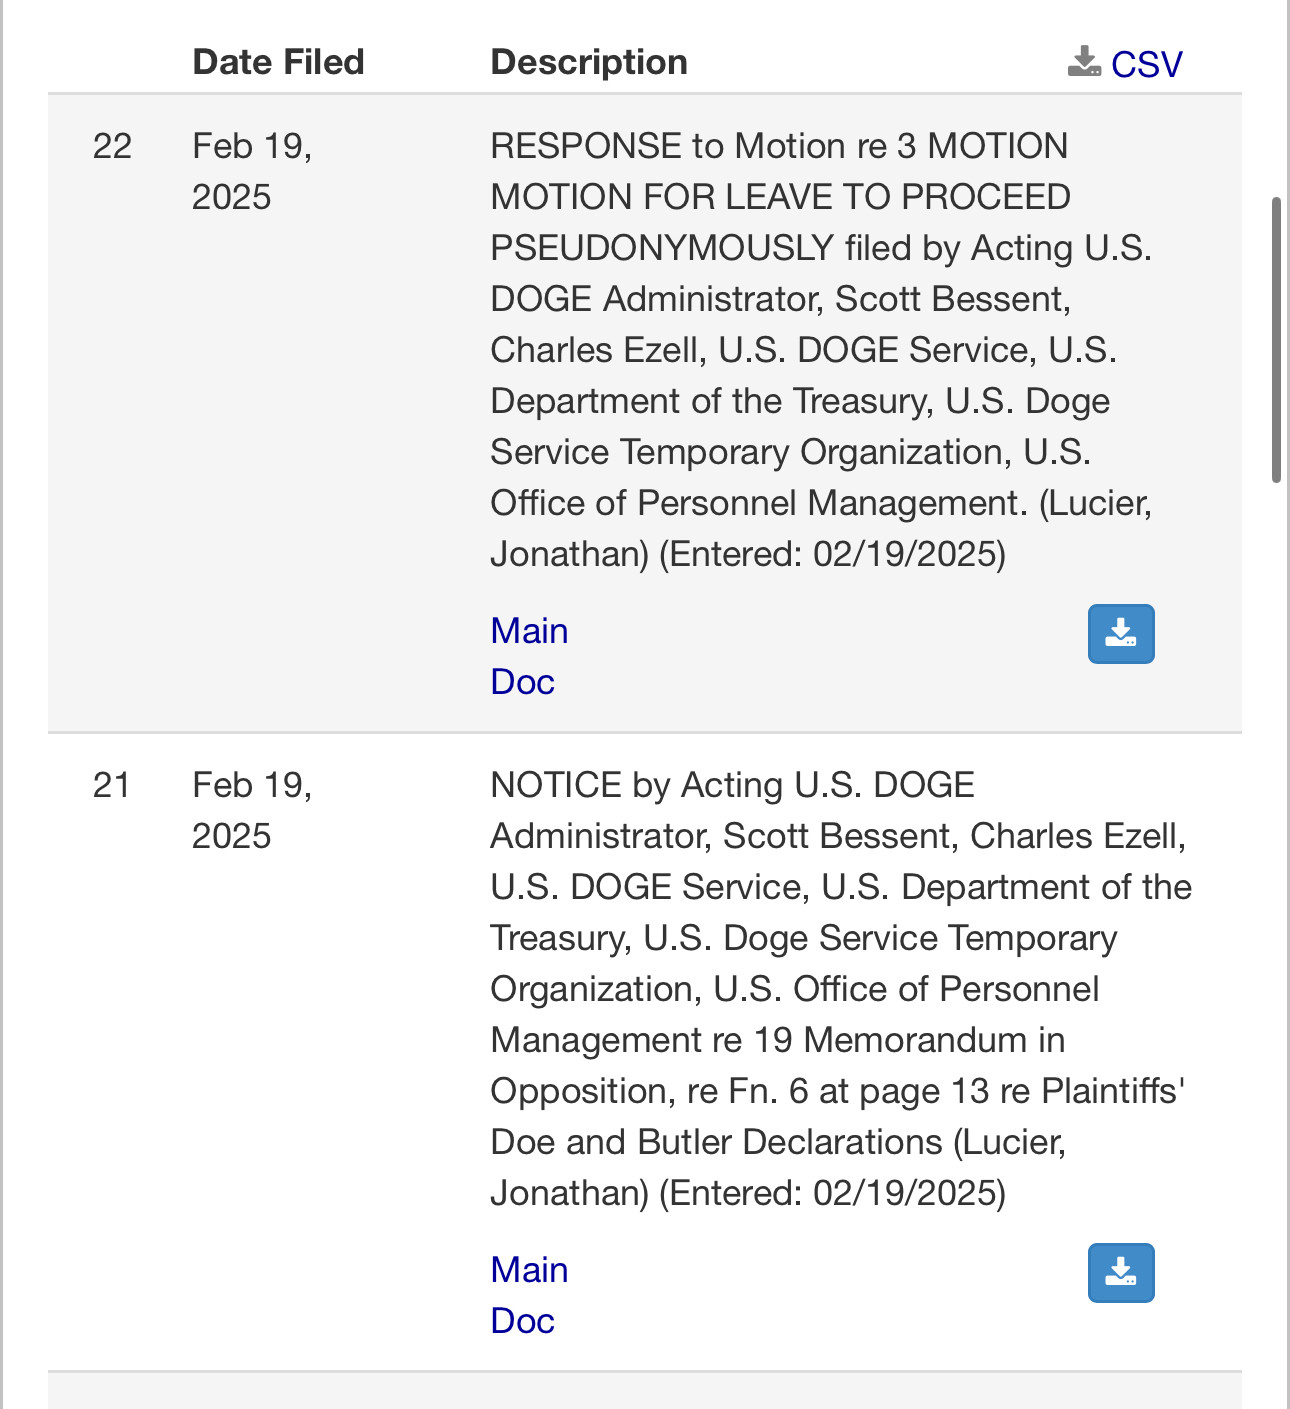Viewport: 1290px width, 1409px height.
Task: Click the vertical scrollbar thumb
Action: tap(1276, 340)
